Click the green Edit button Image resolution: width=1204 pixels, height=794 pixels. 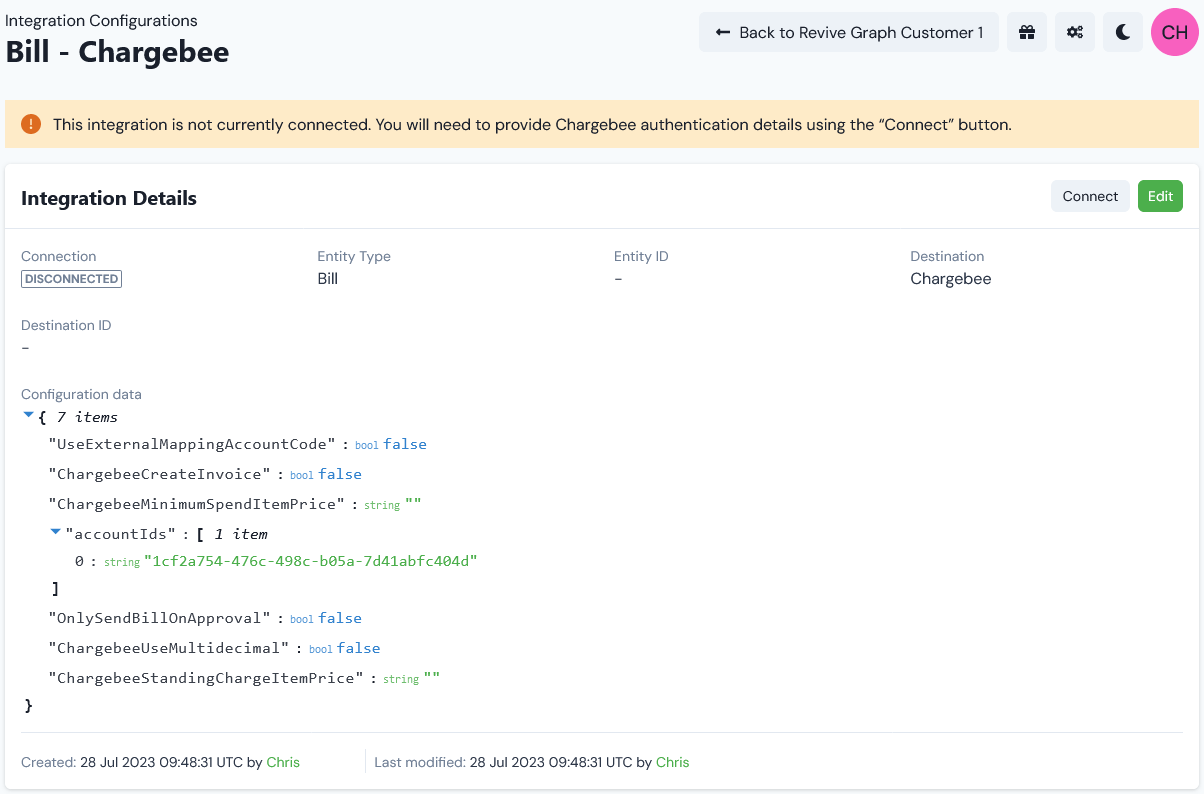click(x=1160, y=196)
